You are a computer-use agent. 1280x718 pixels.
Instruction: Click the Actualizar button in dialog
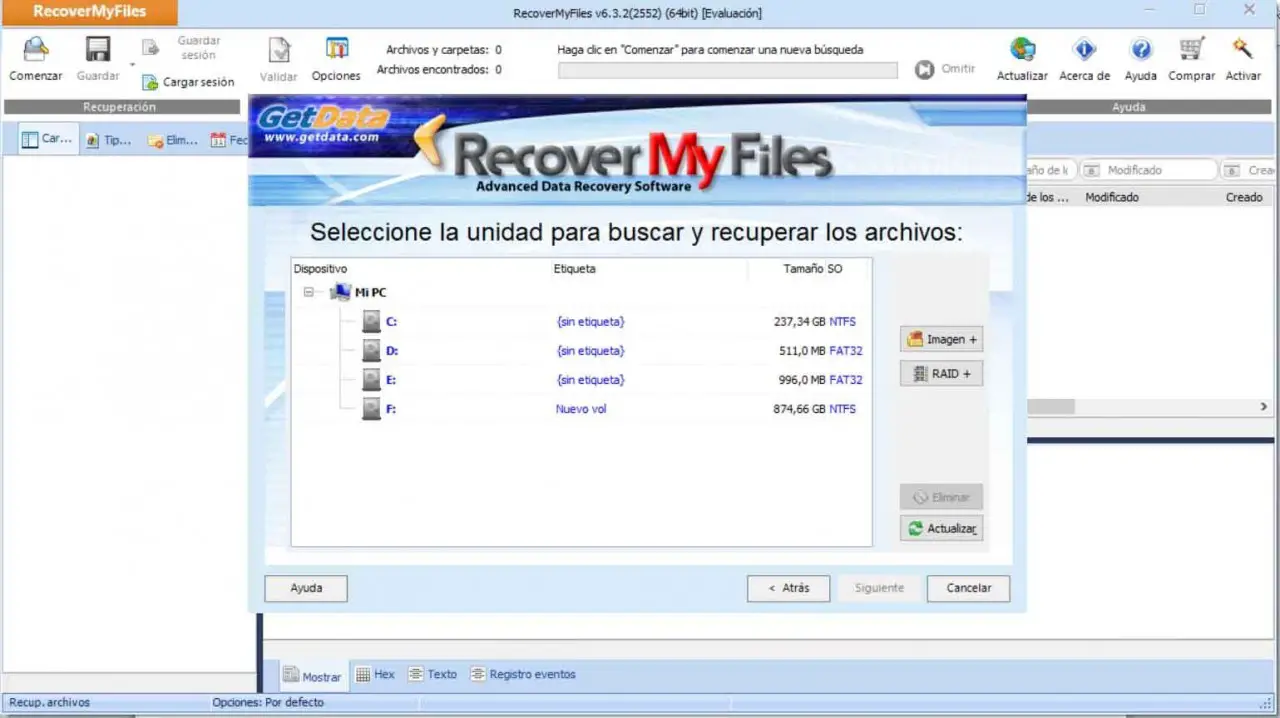click(x=941, y=528)
